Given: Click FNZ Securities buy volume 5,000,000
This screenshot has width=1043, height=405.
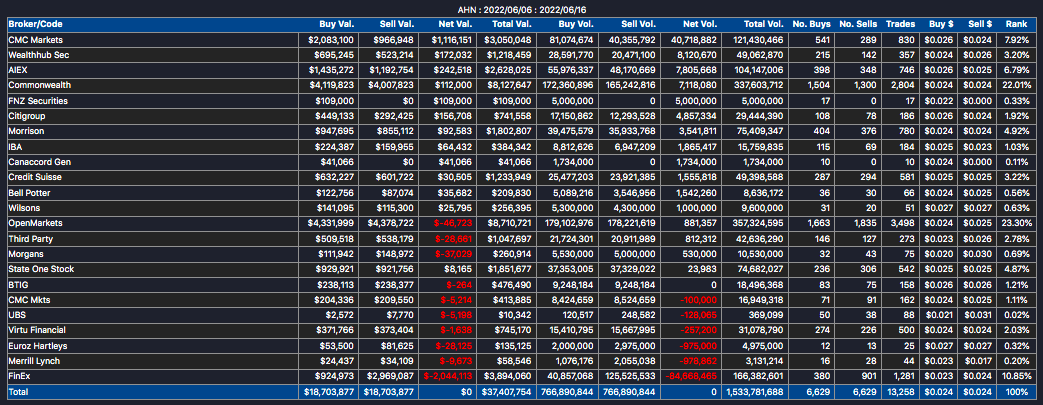Looking at the screenshot, I should [575, 100].
